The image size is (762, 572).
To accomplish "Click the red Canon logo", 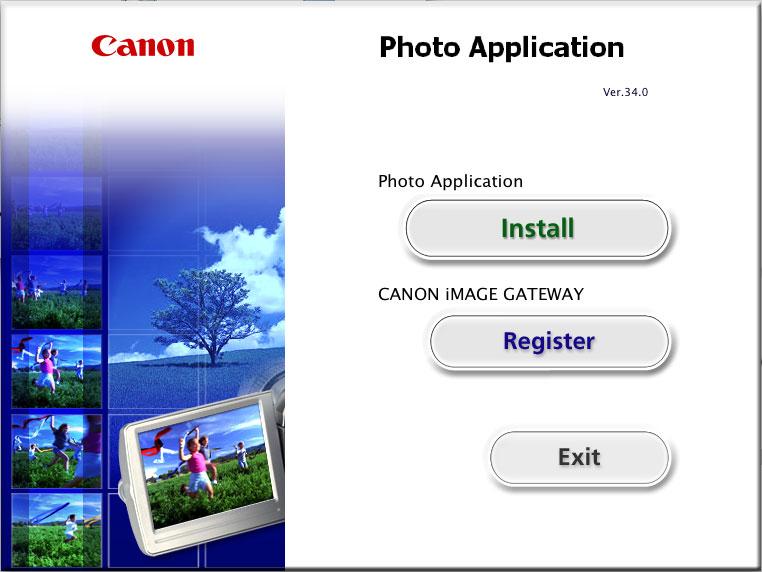I will 143,46.
